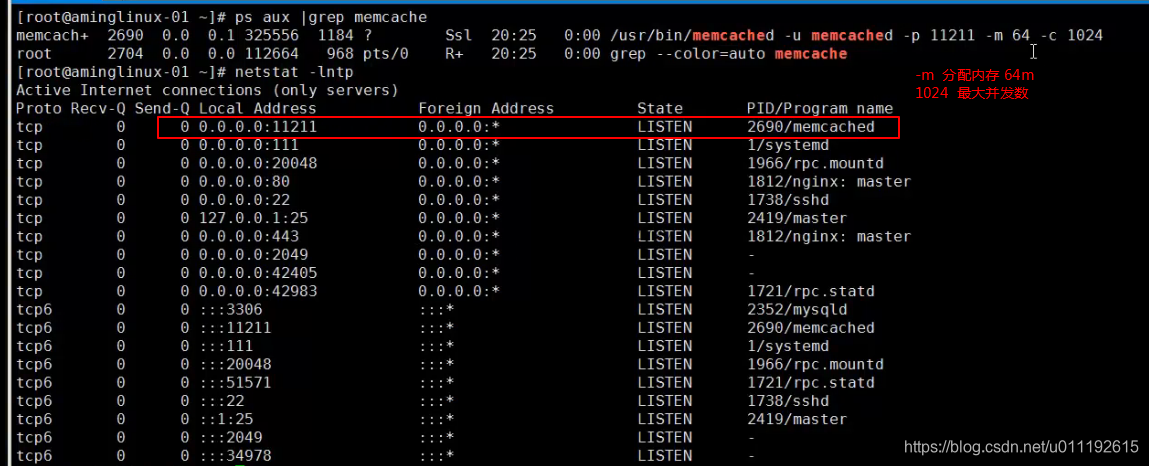This screenshot has height=466, width=1149.
Task: Click local address '0.0.0.0:42983'
Action: 258,292
